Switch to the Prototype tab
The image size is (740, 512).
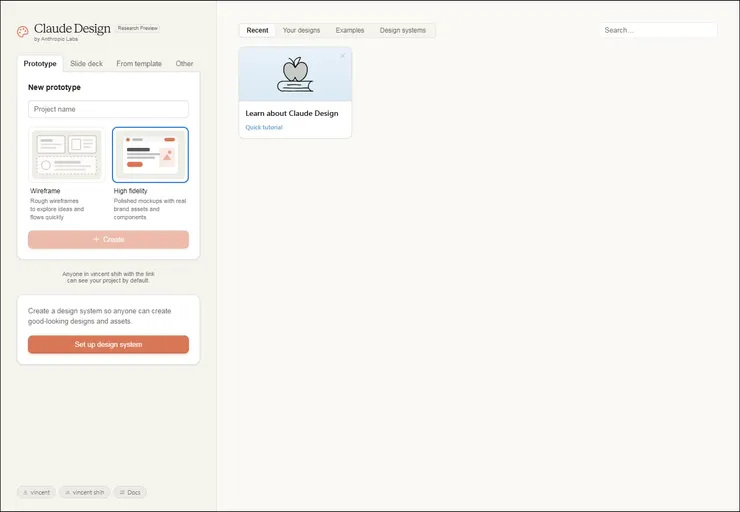pos(40,64)
